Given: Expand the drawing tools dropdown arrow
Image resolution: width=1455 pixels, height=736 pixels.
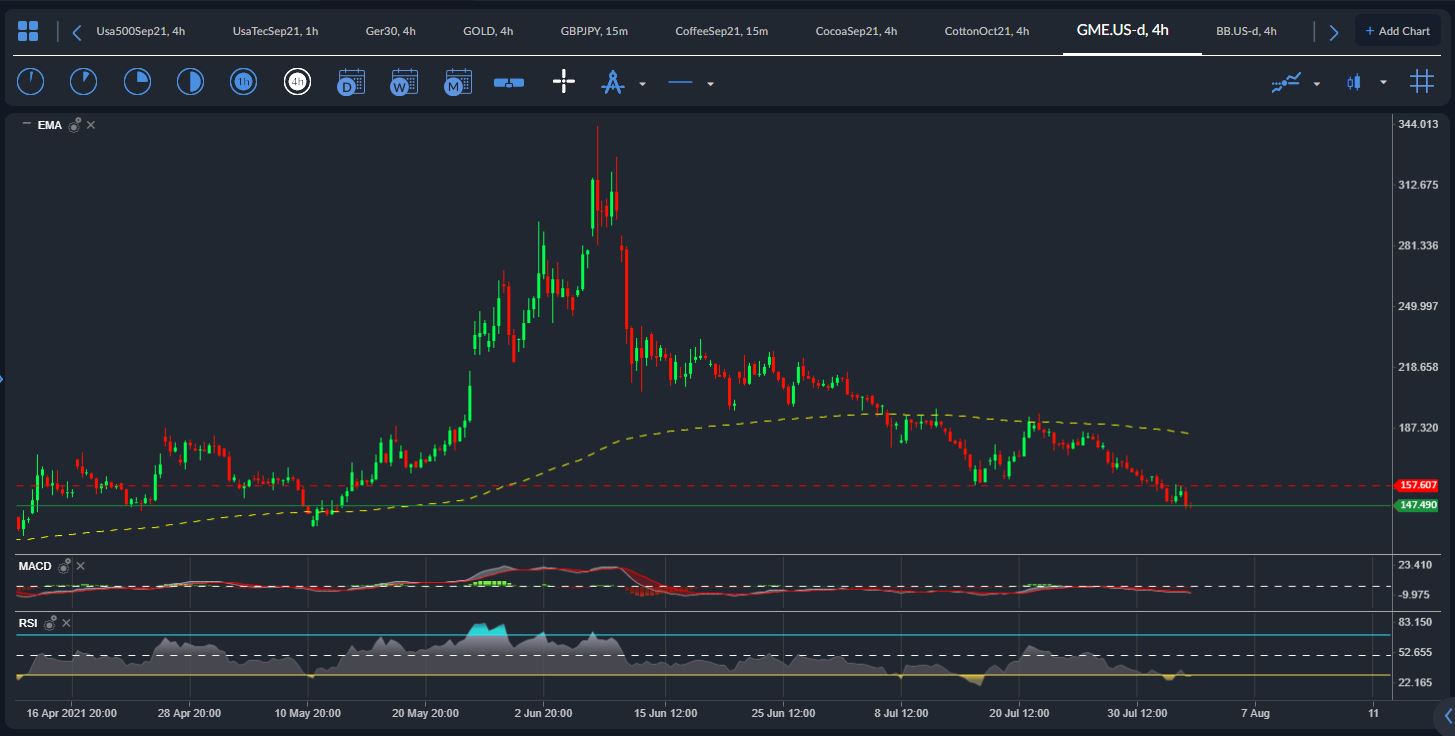Looking at the screenshot, I should click(x=642, y=84).
